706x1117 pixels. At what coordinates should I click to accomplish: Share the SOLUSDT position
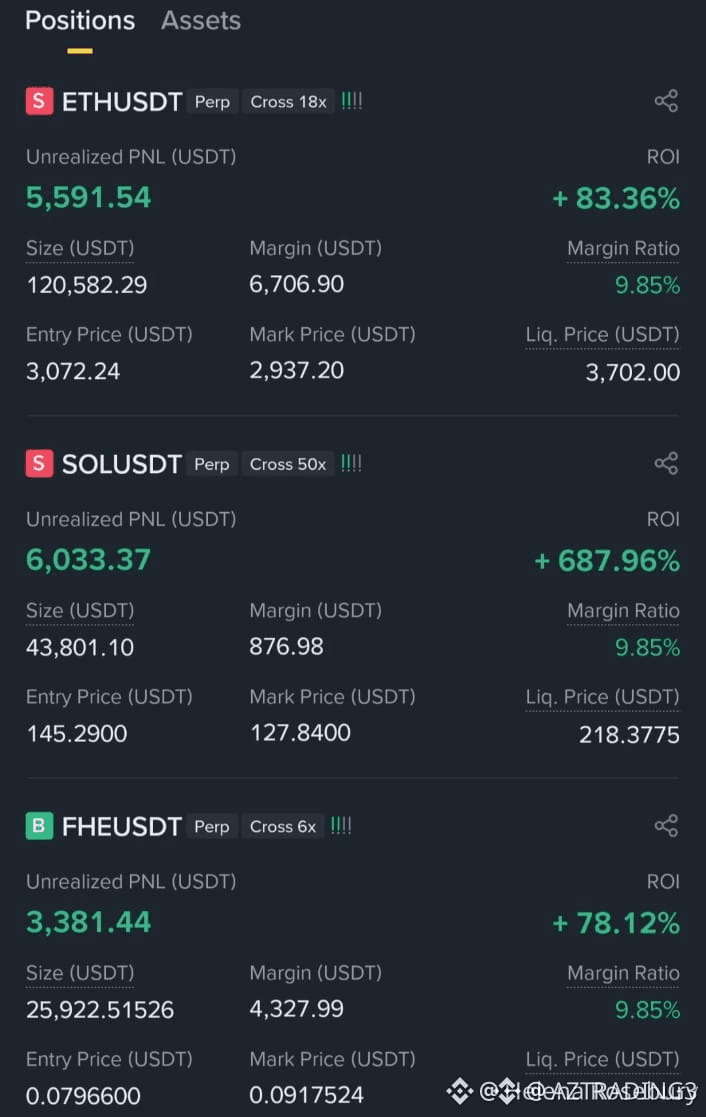point(666,464)
